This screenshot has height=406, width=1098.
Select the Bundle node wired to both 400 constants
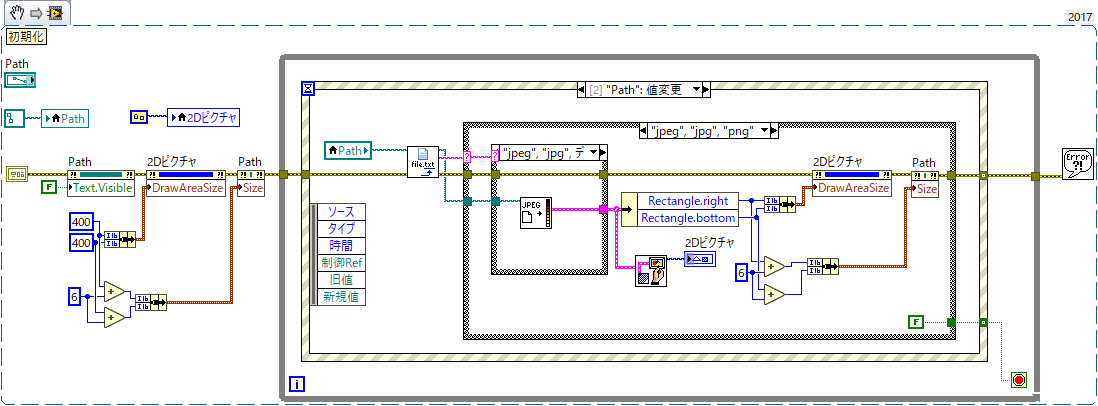click(120, 239)
